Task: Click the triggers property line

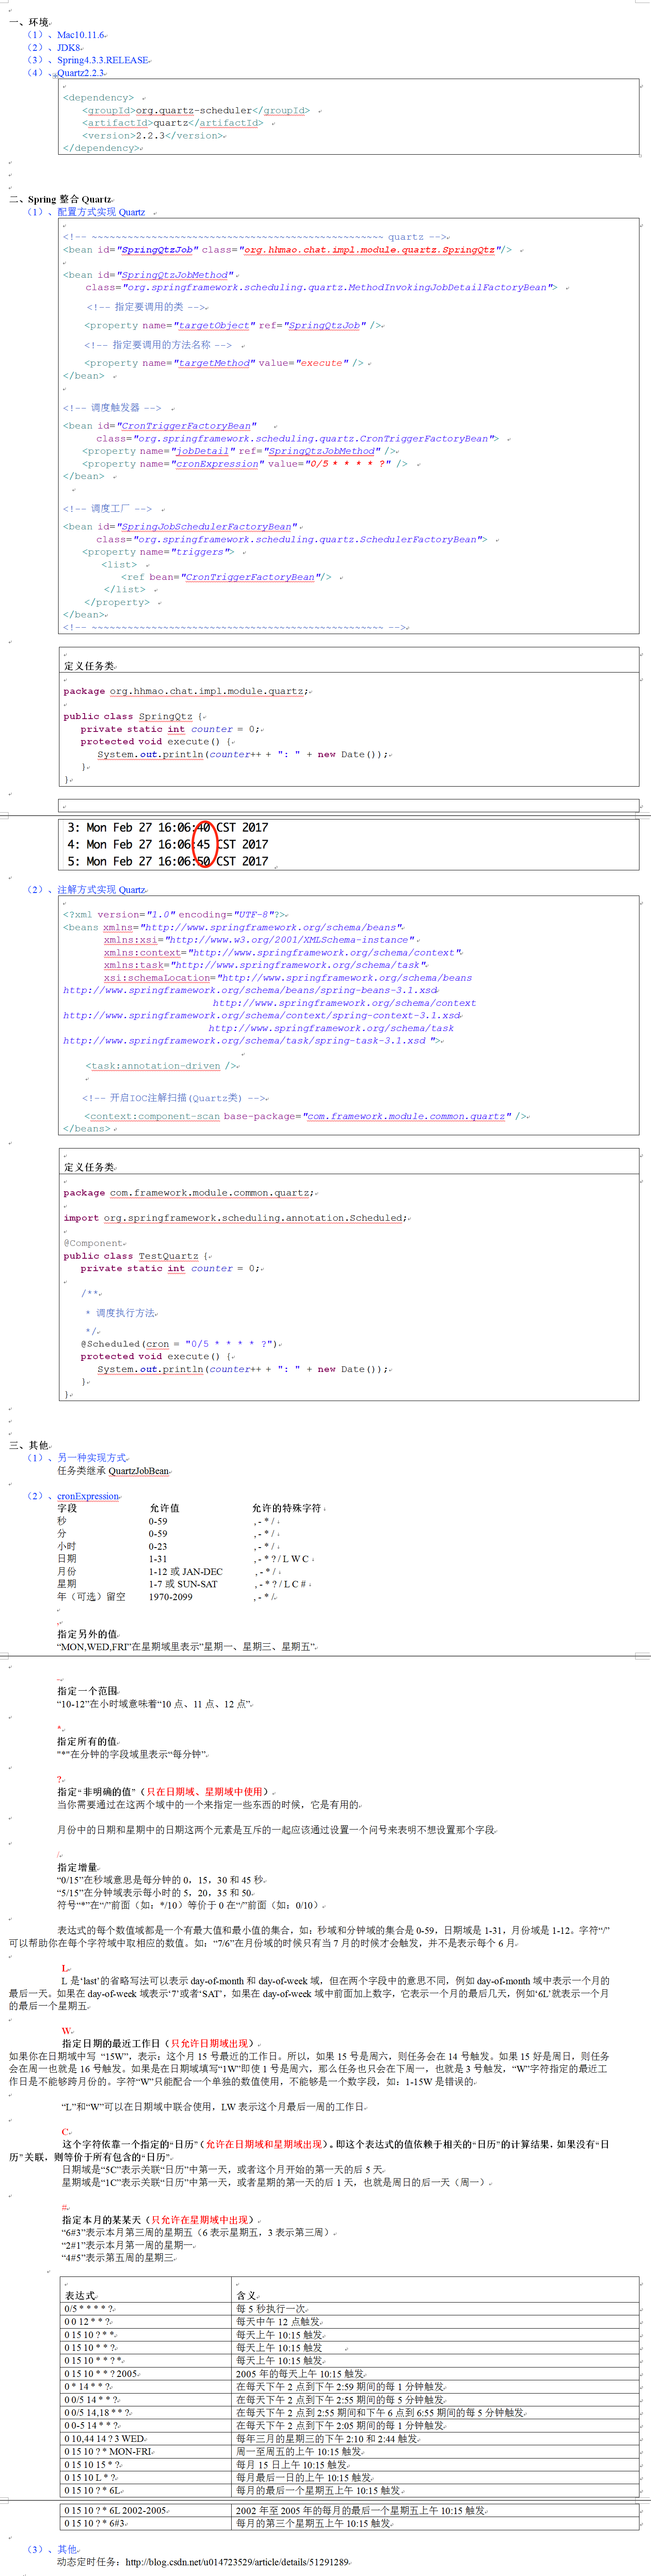Action: click(158, 552)
